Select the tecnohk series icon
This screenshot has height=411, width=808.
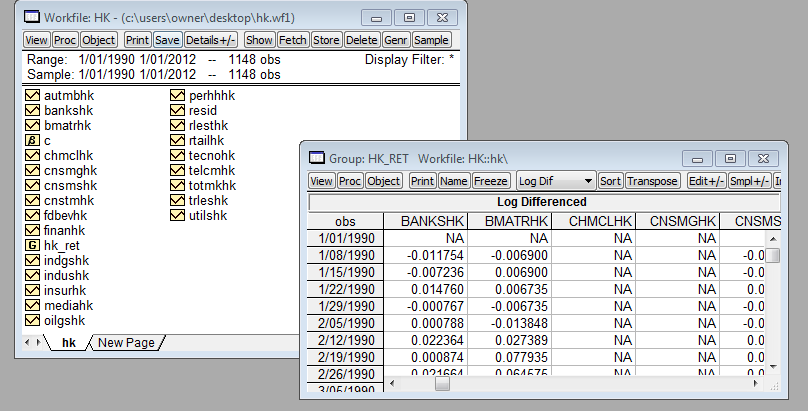point(177,156)
